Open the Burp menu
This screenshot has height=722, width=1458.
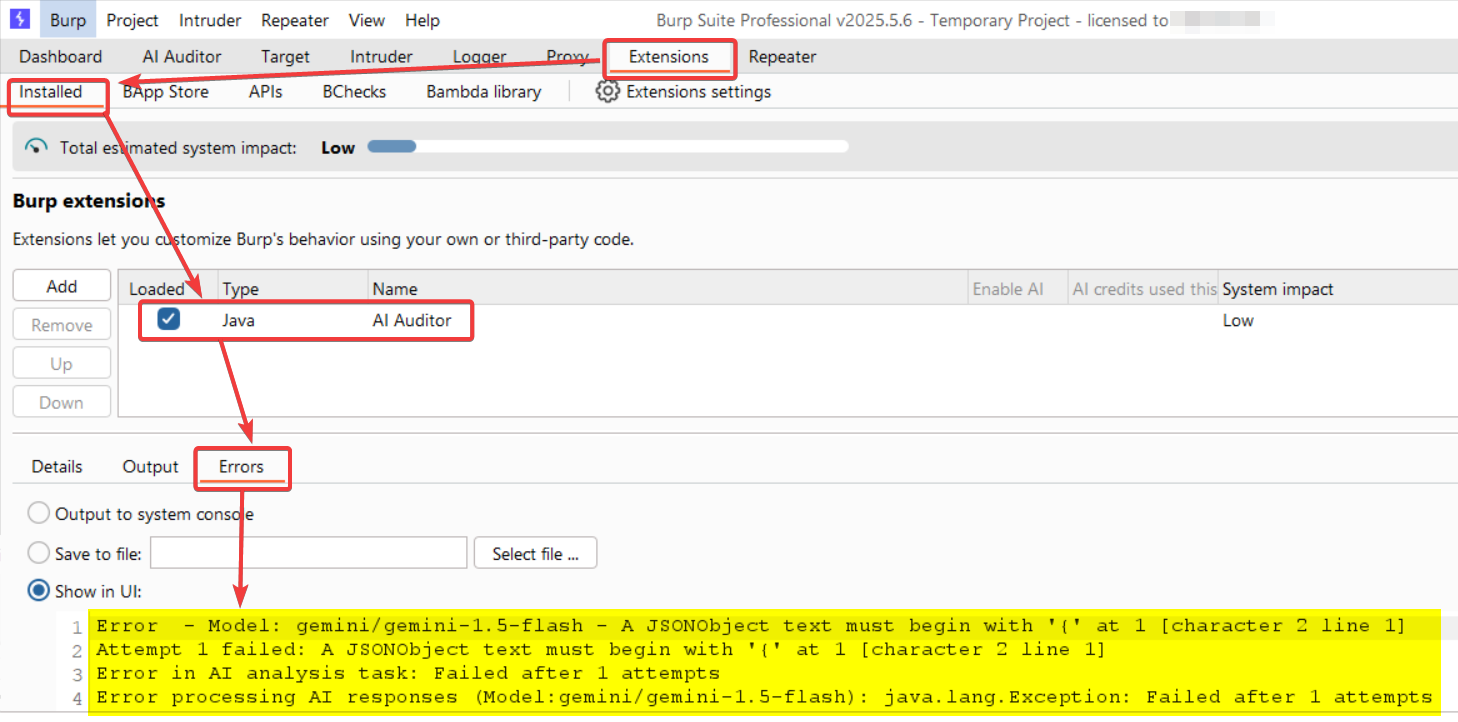68,20
